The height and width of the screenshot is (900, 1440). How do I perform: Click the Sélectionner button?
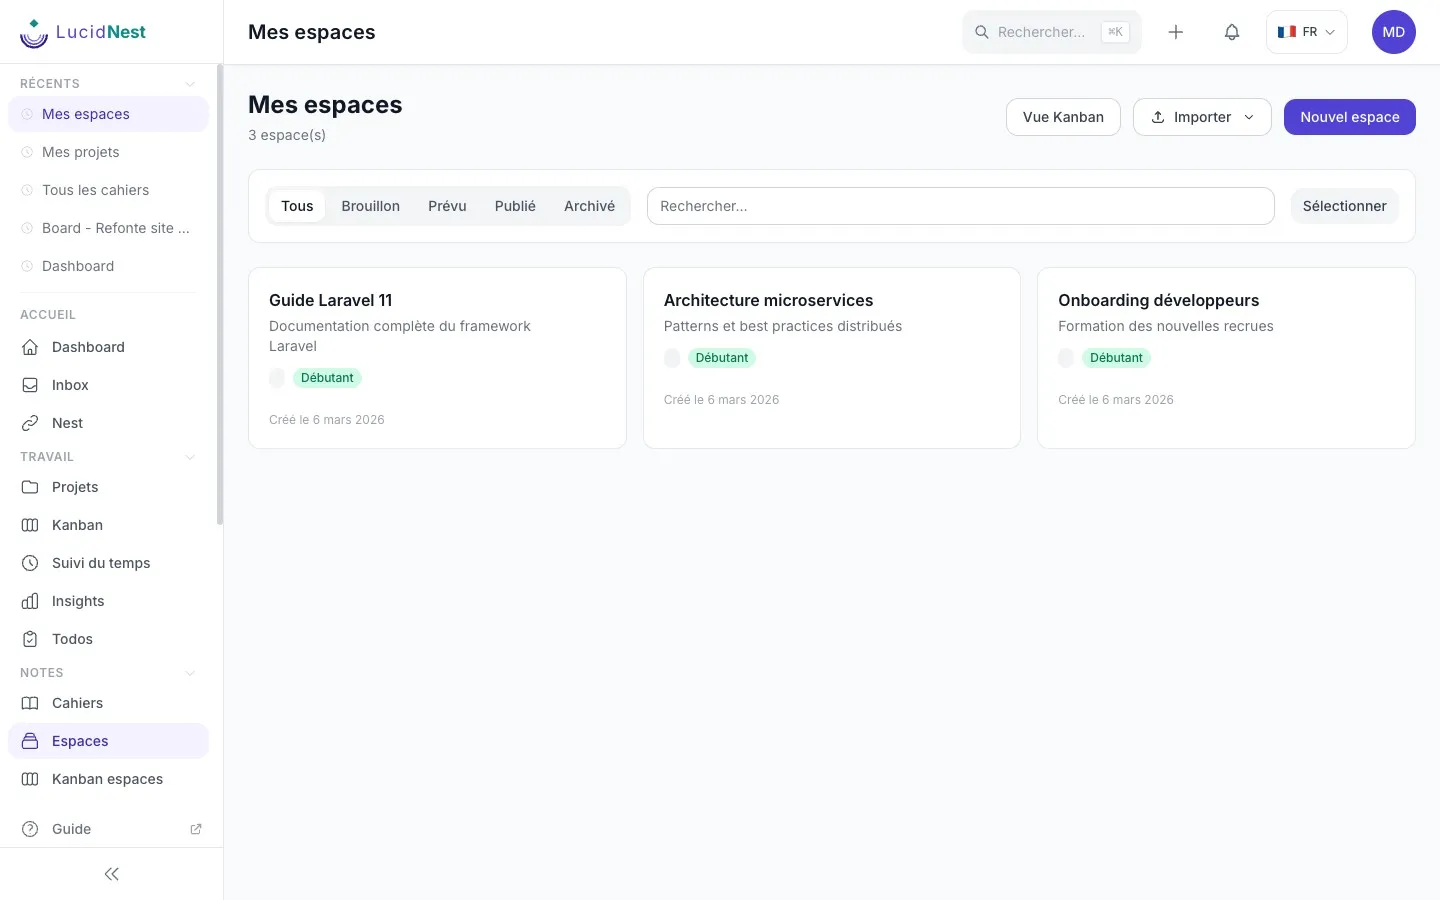(x=1345, y=206)
